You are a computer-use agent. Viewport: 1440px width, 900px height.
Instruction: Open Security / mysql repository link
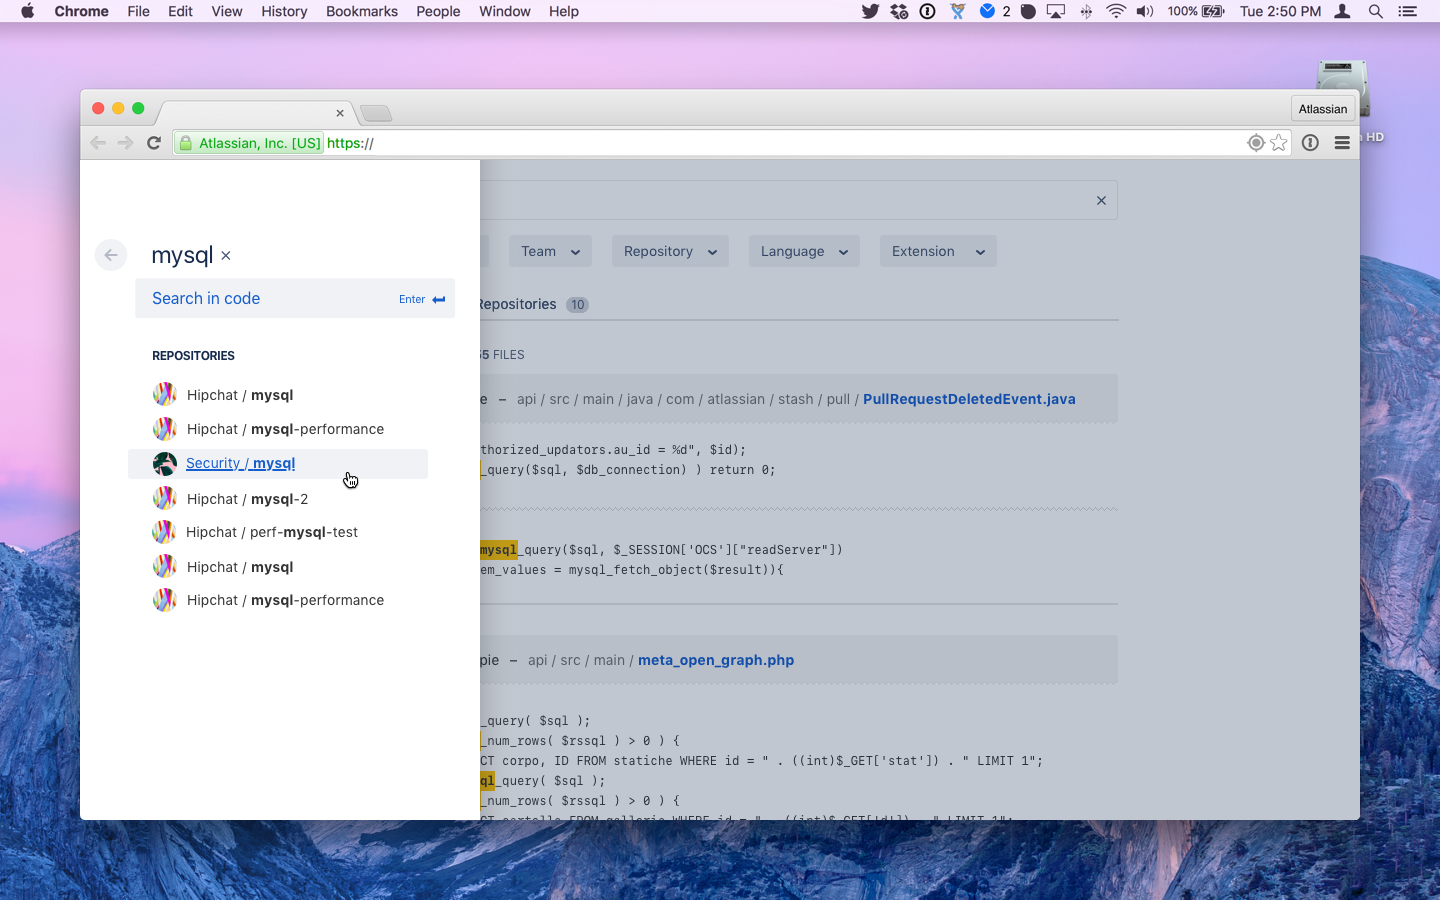(240, 463)
